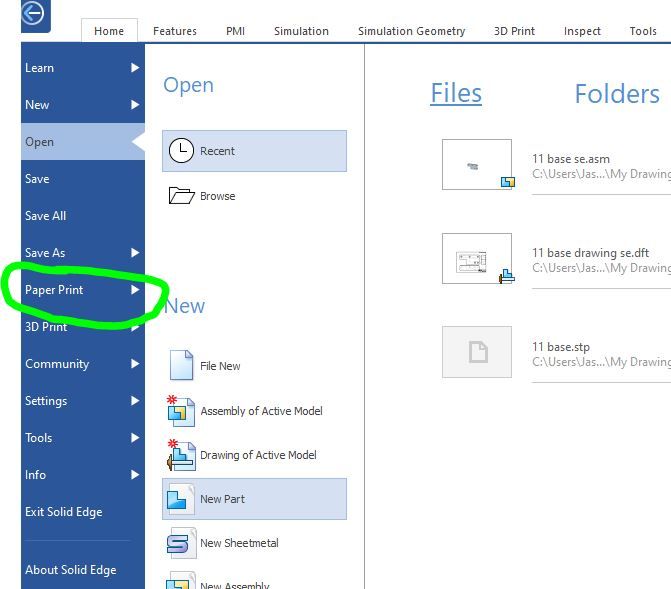Click About Solid Edge

pos(83,570)
